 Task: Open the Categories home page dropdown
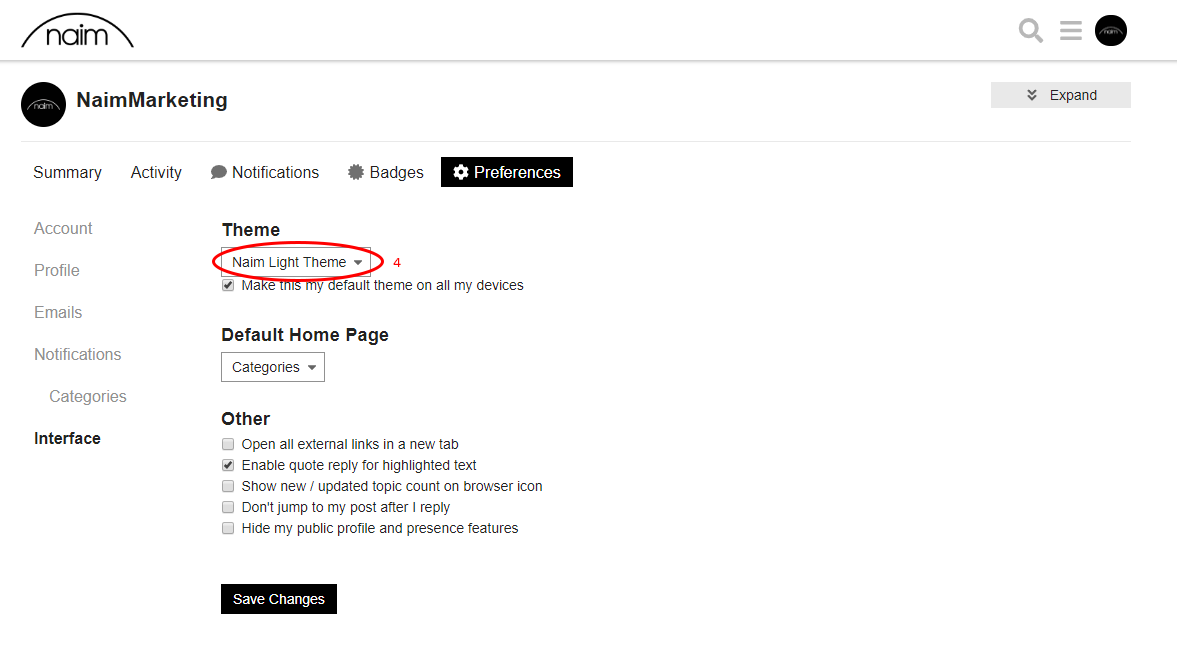273,367
